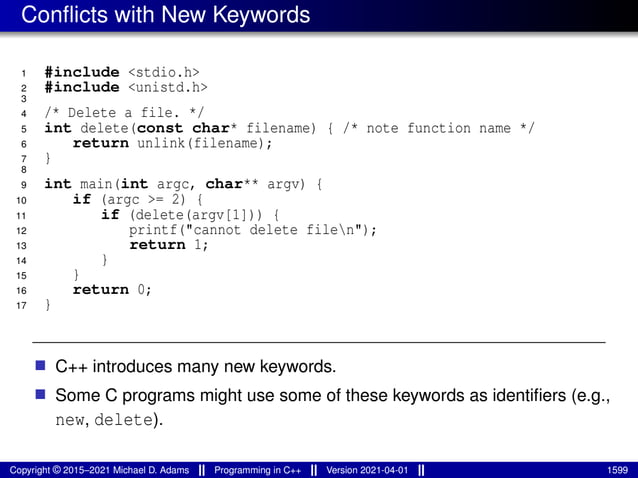Click the line "return 1;"
This screenshot has width=638, height=478.
coord(169,245)
